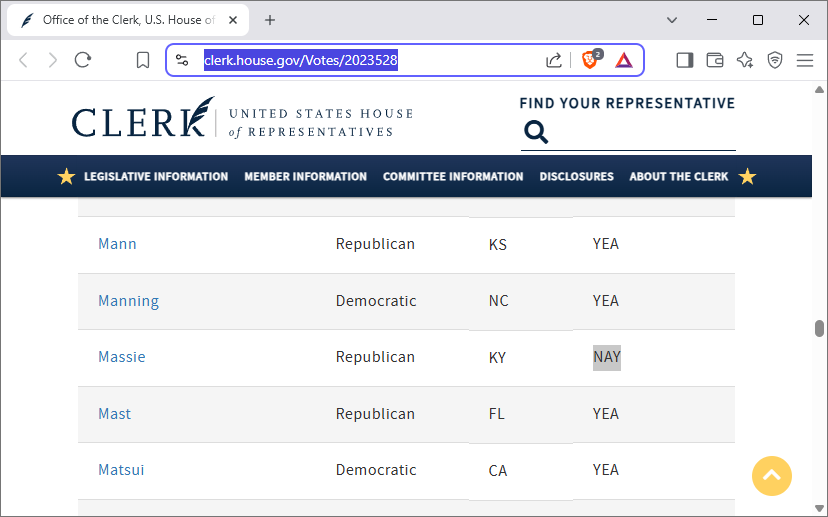The width and height of the screenshot is (828, 517).
Task: Open a new browser tab
Action: [x=270, y=20]
